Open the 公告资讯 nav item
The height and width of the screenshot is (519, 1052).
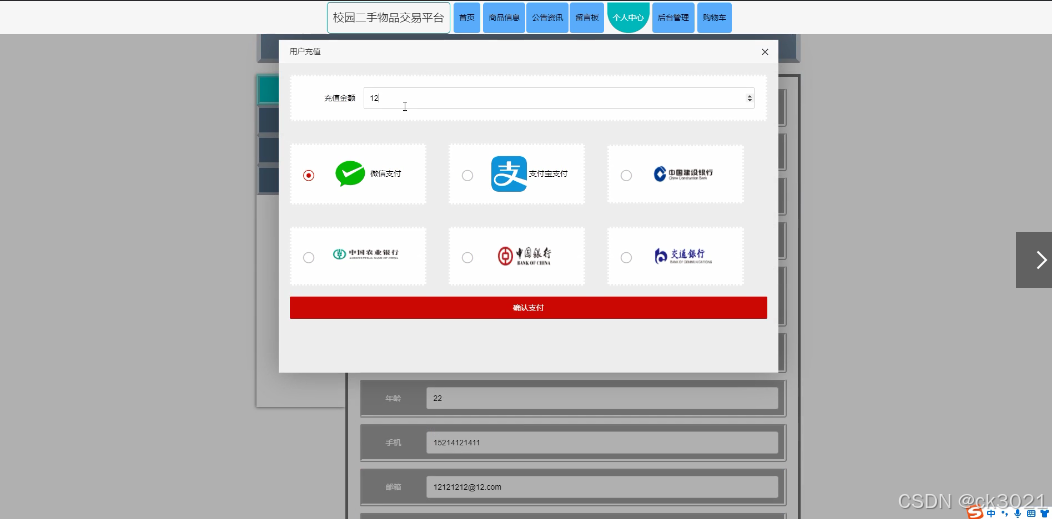(x=547, y=17)
